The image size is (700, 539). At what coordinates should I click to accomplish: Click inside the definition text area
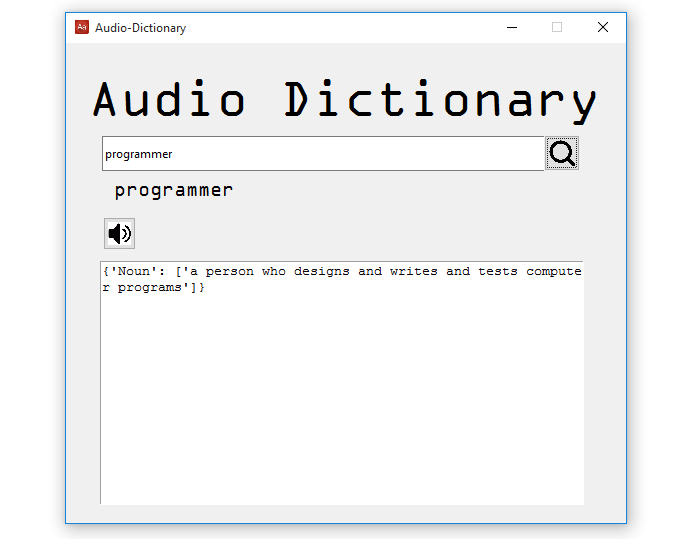(x=342, y=383)
